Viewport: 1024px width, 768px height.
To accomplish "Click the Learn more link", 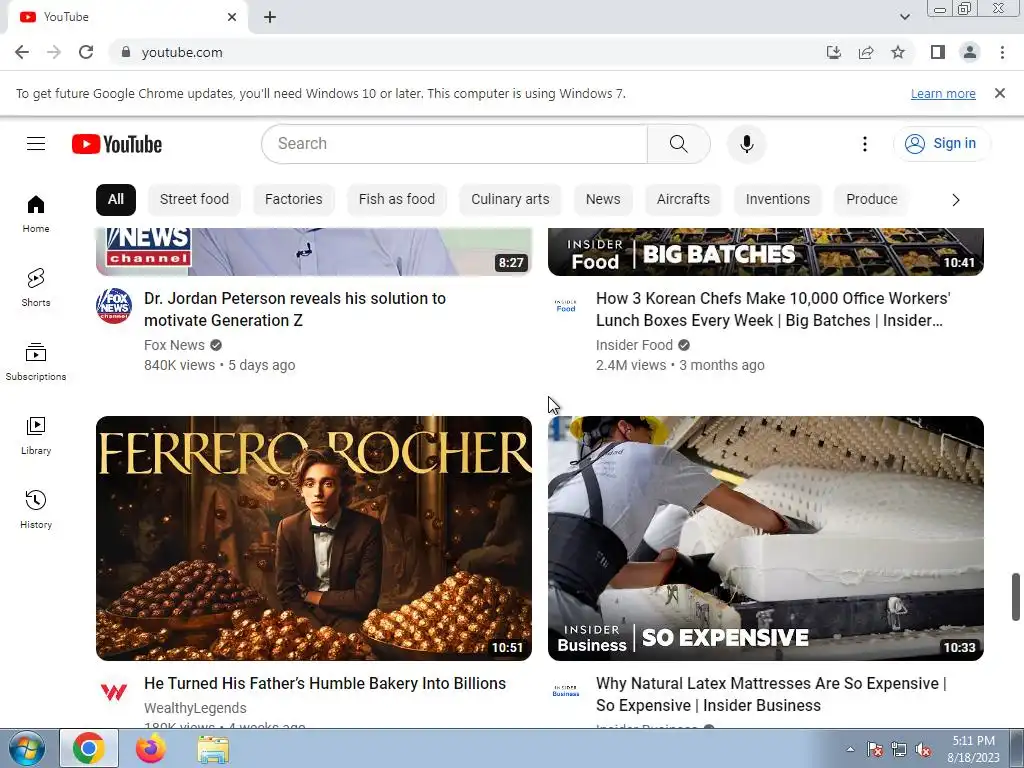I will click(943, 93).
